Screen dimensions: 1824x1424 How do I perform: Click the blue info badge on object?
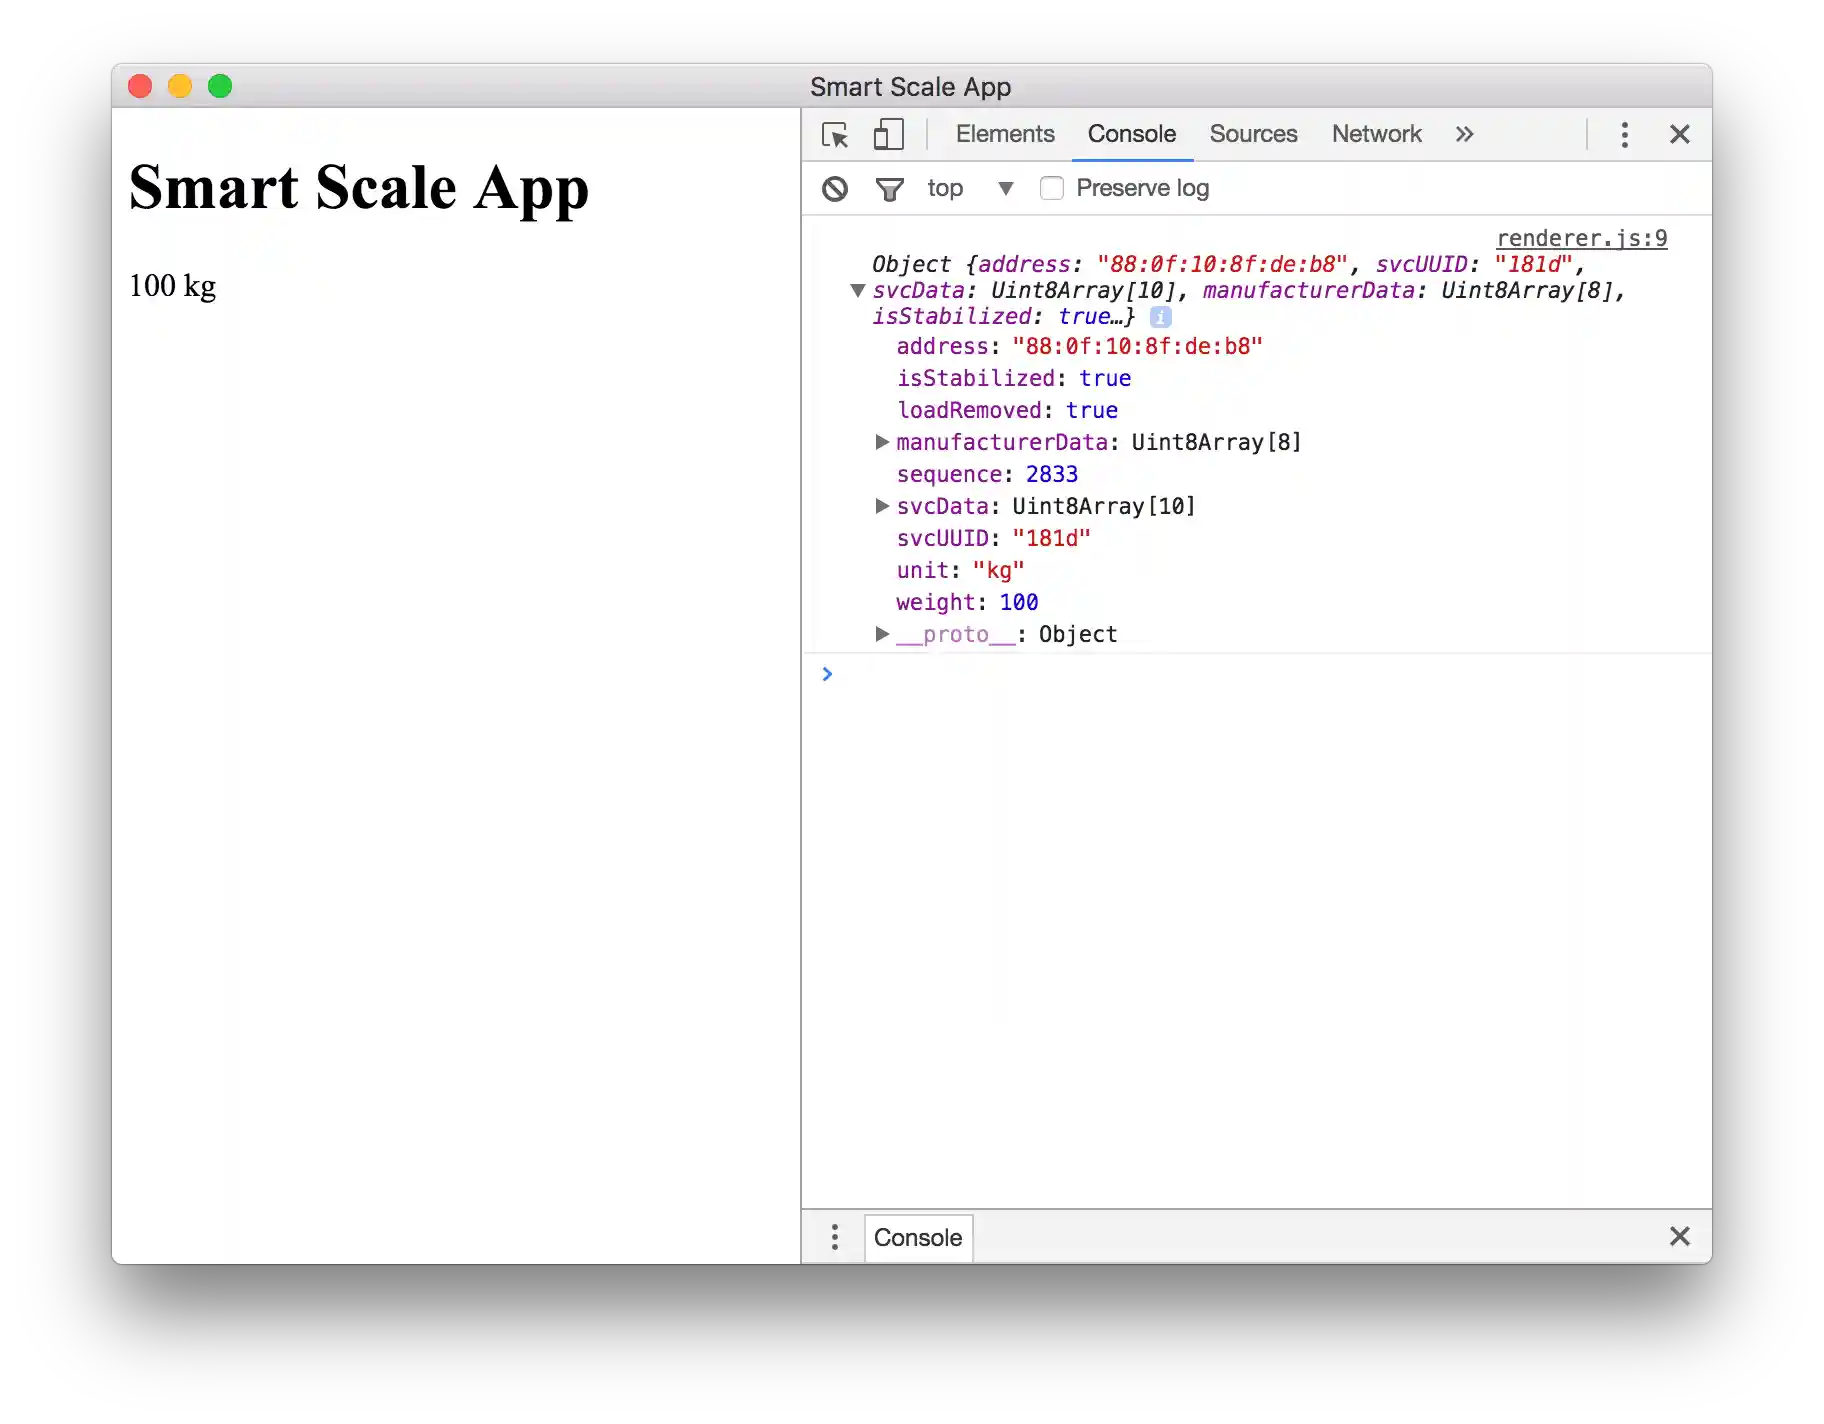[x=1160, y=317]
